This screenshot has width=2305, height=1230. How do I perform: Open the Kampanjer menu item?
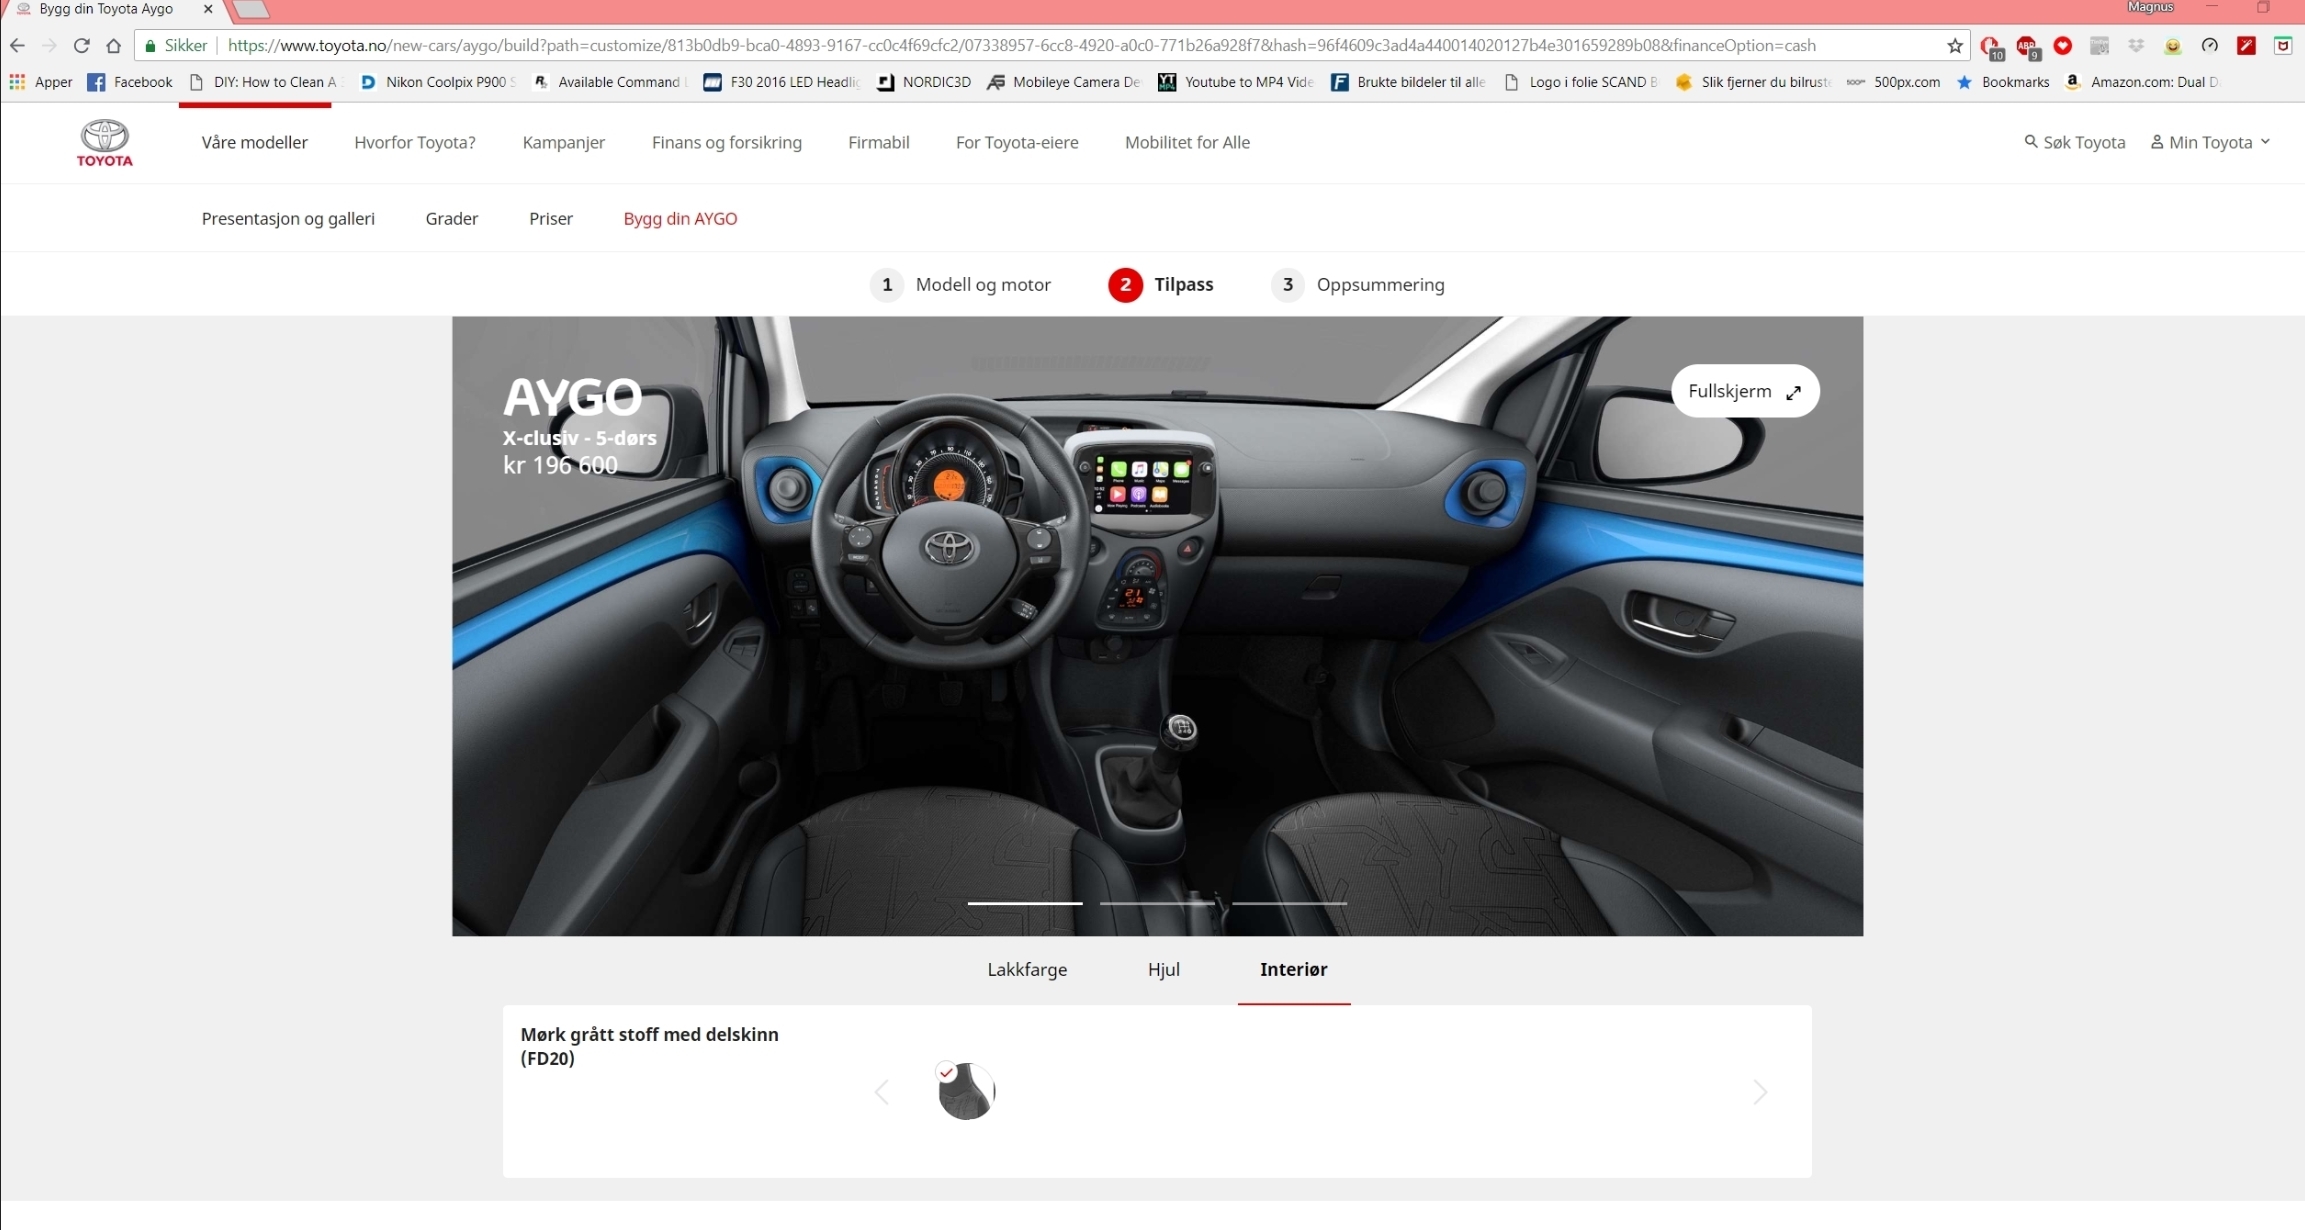point(564,143)
